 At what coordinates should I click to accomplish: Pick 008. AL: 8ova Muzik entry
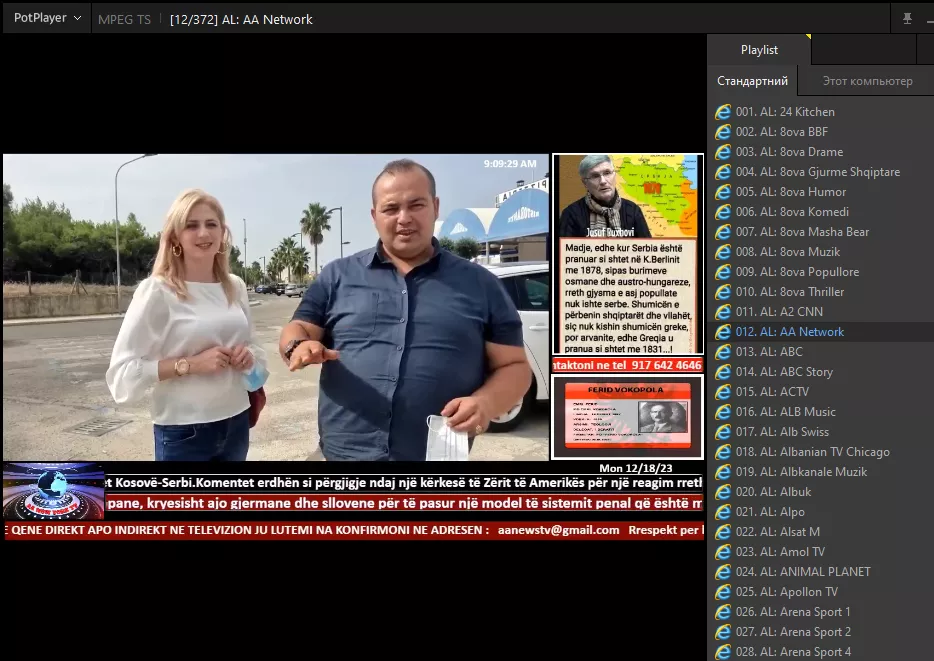[x=822, y=252]
